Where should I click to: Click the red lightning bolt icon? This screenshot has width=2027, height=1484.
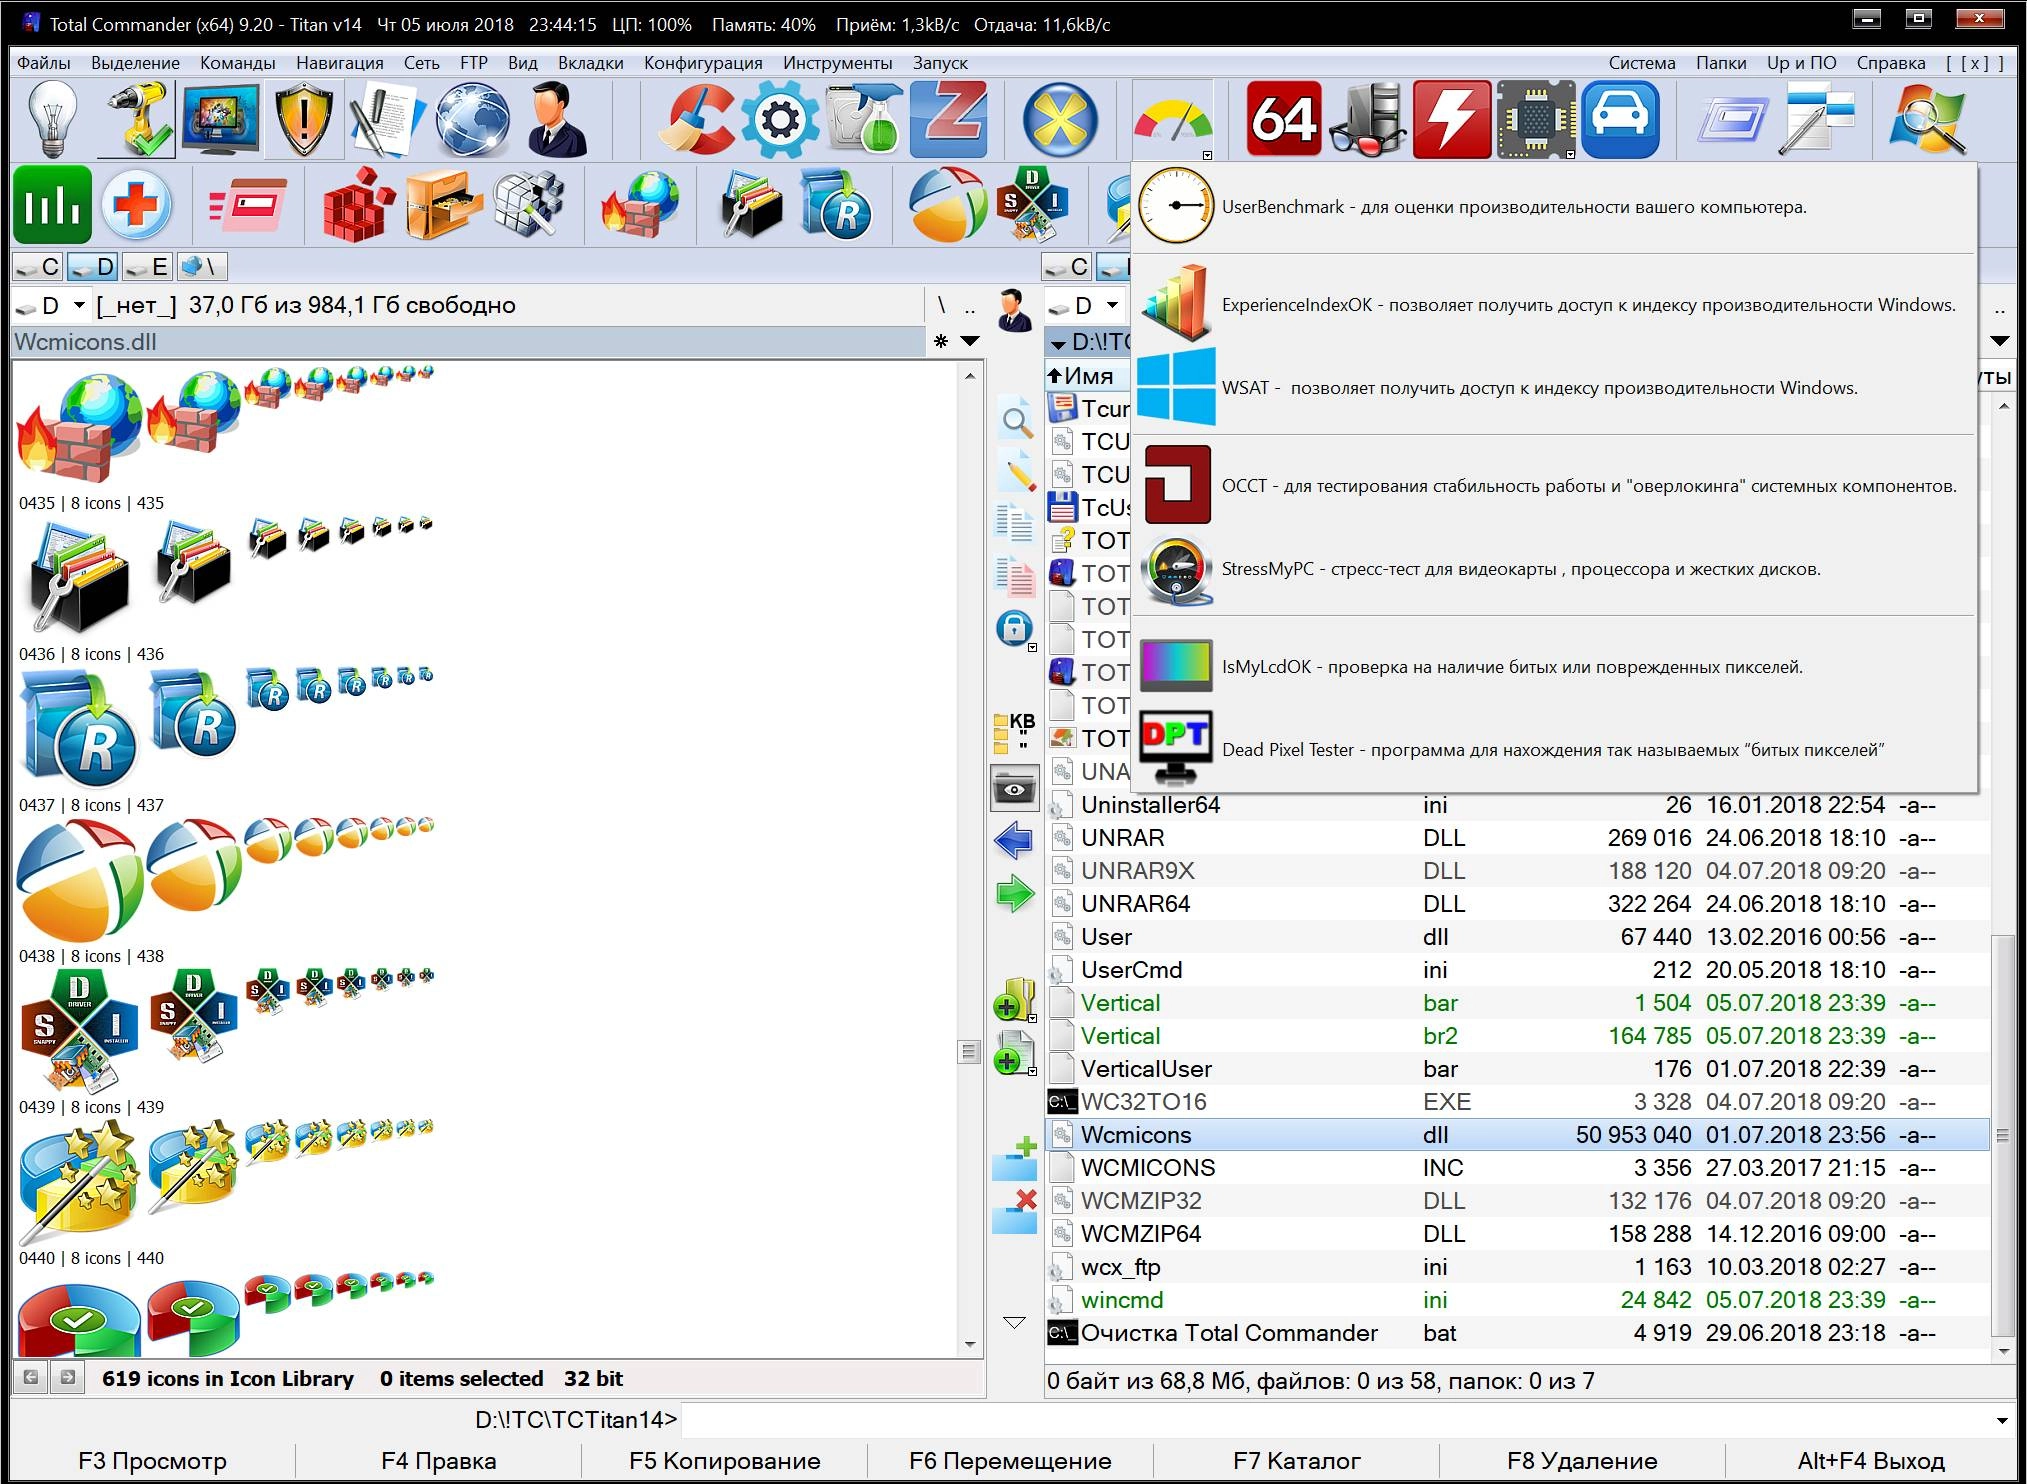click(x=1452, y=120)
